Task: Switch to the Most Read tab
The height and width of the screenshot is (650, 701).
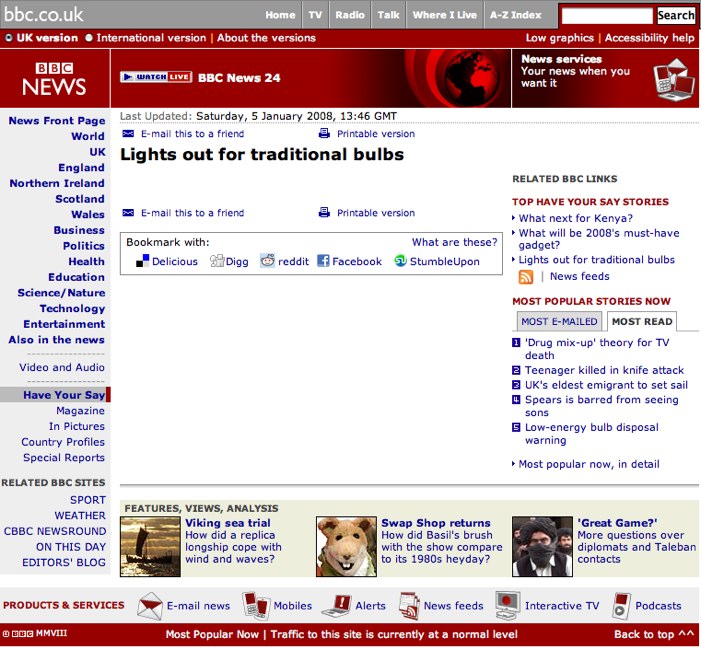Action: pyautogui.click(x=642, y=321)
